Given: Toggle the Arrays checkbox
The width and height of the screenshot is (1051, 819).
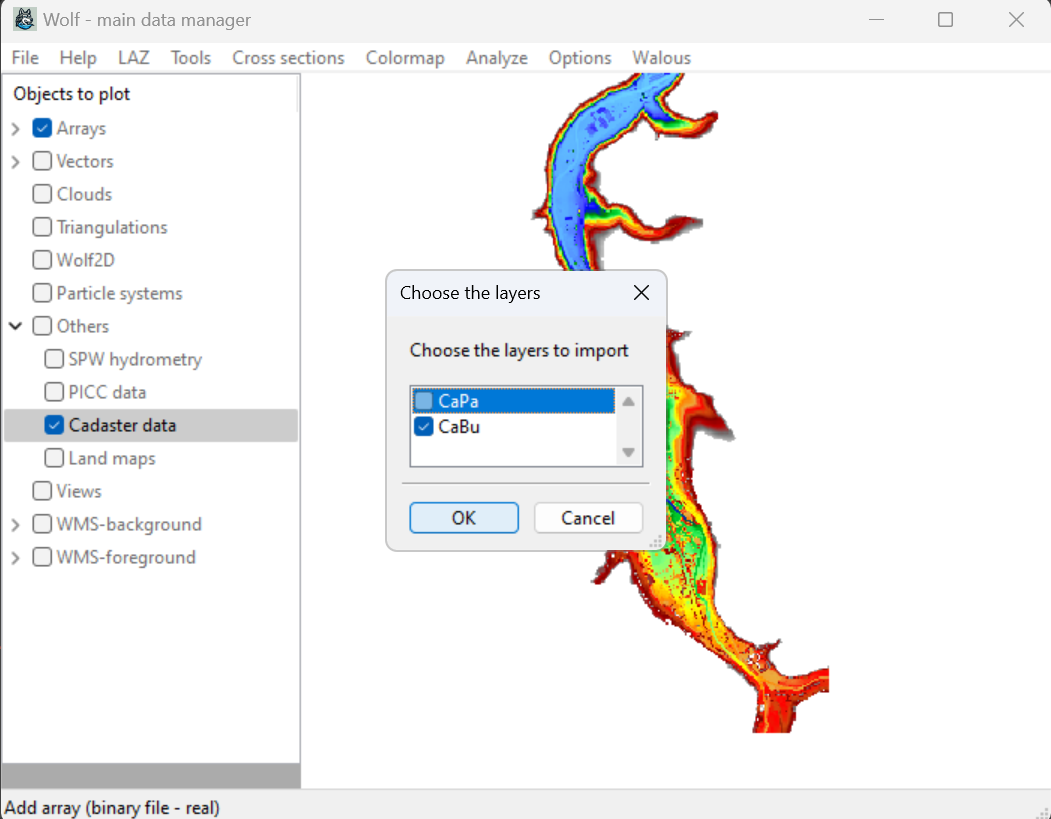Looking at the screenshot, I should pyautogui.click(x=42, y=128).
